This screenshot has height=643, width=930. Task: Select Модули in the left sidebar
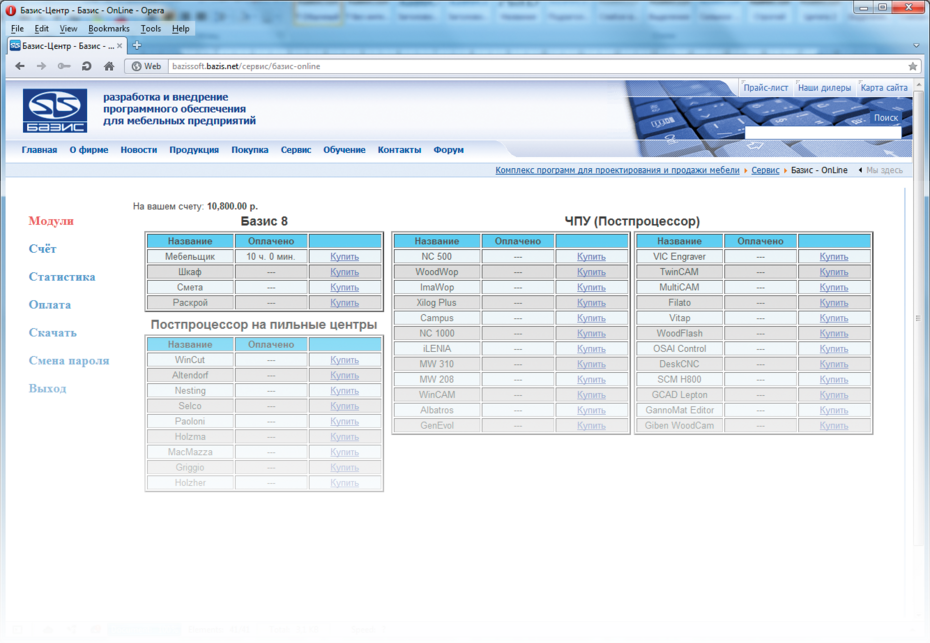pyautogui.click(x=51, y=221)
